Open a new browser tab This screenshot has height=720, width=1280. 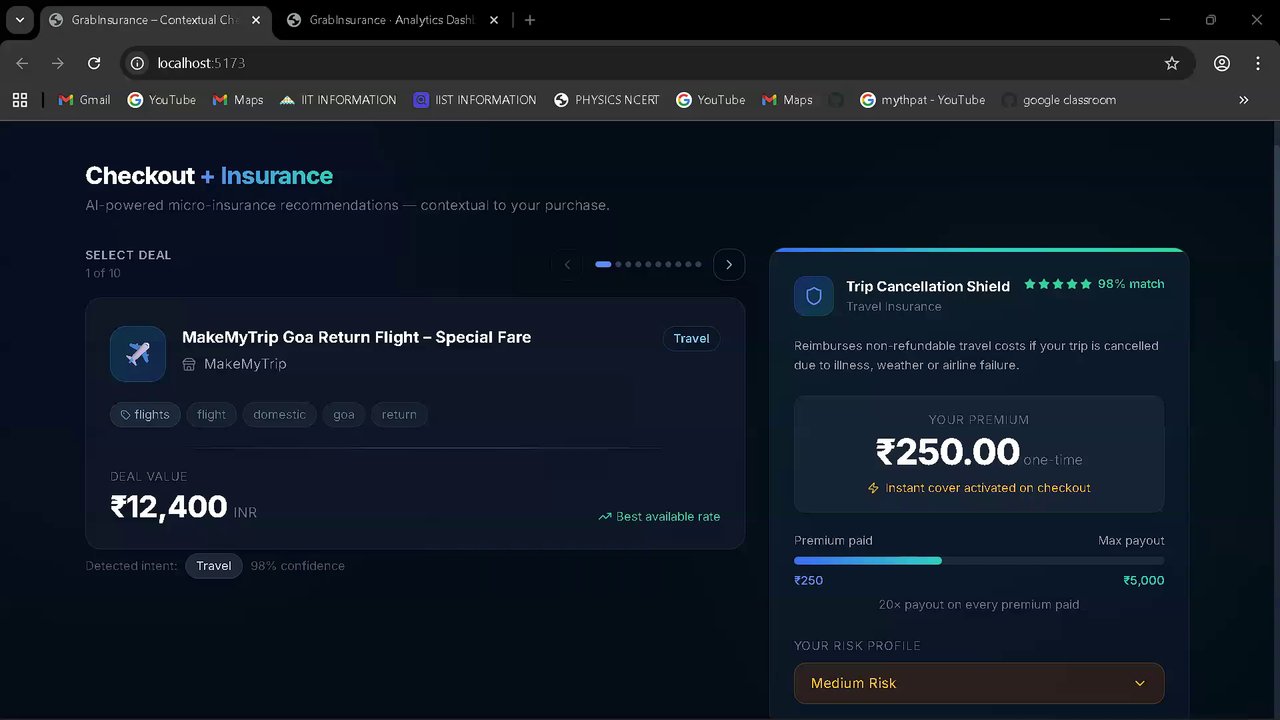click(530, 20)
